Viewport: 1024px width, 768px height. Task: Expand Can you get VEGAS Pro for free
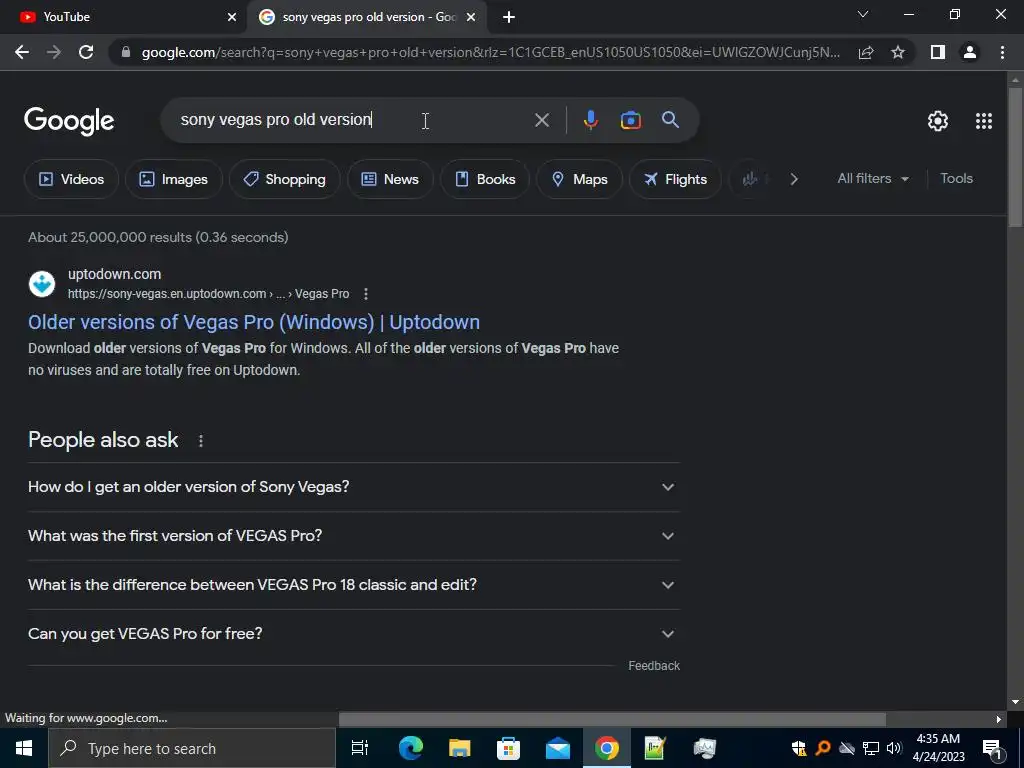click(354, 634)
